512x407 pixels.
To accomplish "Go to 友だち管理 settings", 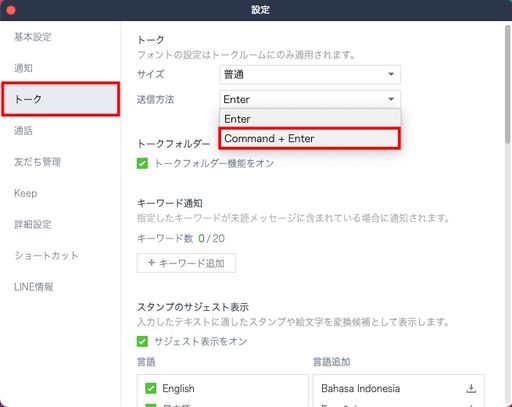I will coord(37,162).
